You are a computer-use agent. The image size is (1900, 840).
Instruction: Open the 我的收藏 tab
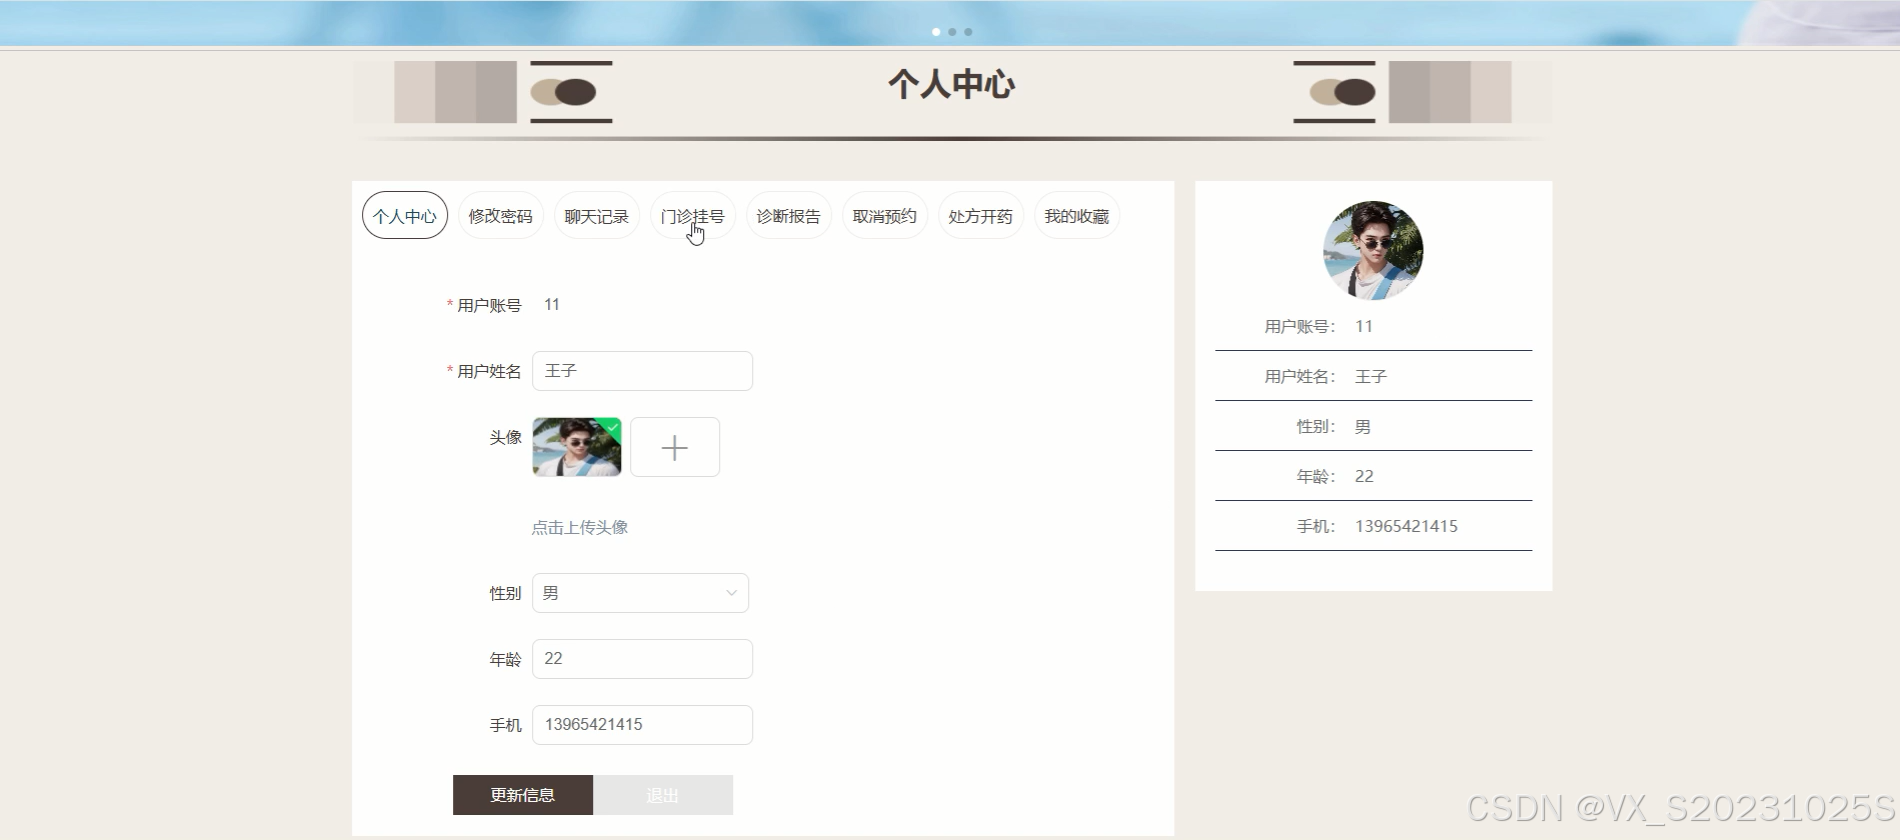(x=1076, y=216)
